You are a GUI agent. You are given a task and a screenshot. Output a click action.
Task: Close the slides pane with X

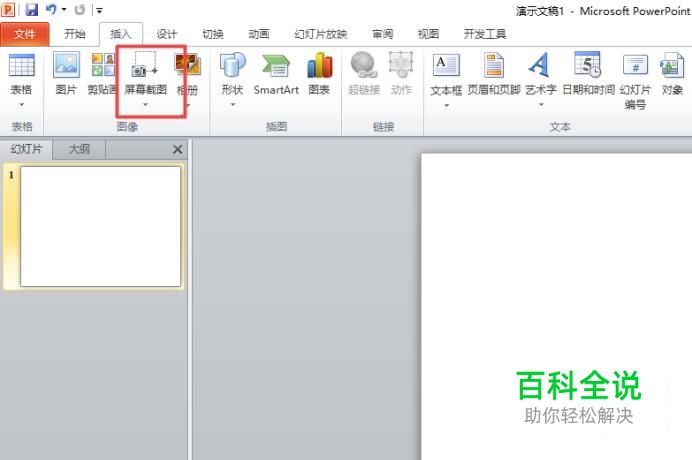[177, 150]
